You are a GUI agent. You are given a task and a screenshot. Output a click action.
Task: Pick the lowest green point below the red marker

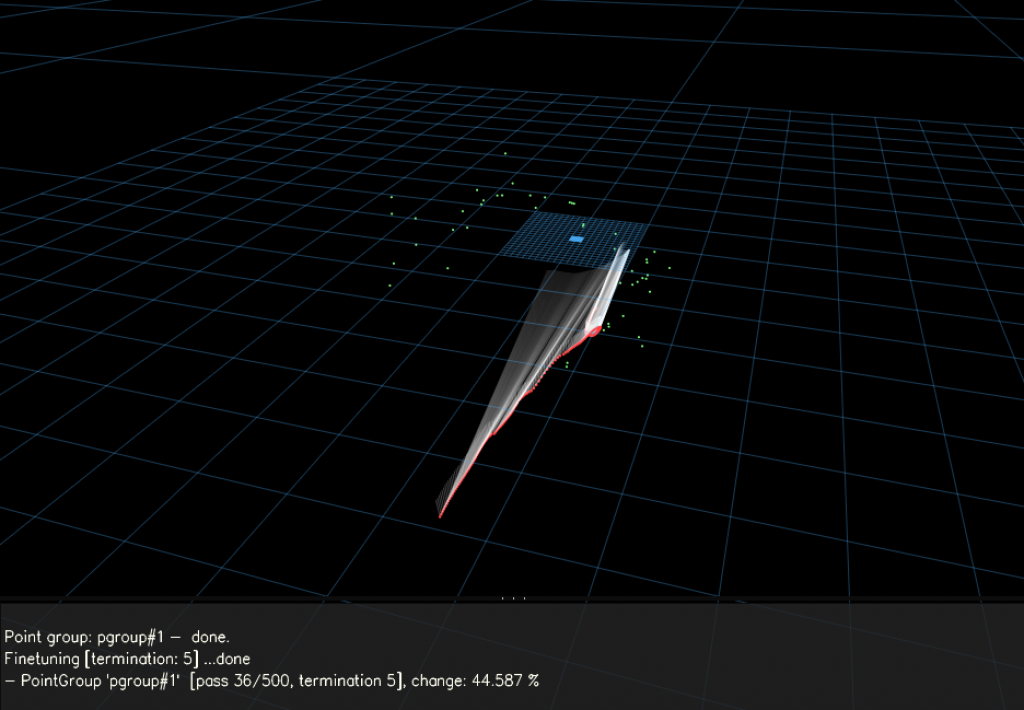coord(567,366)
